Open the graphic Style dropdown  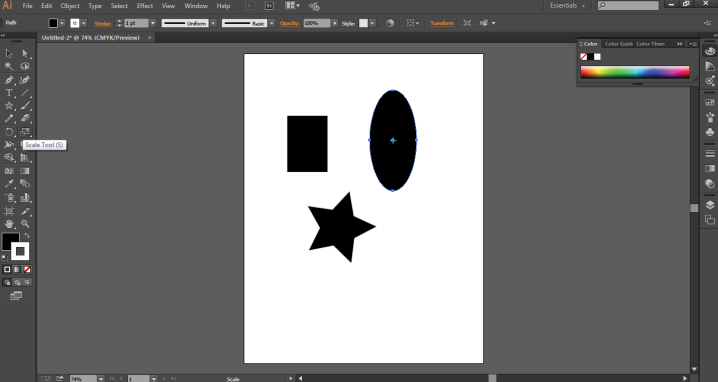click(x=372, y=23)
